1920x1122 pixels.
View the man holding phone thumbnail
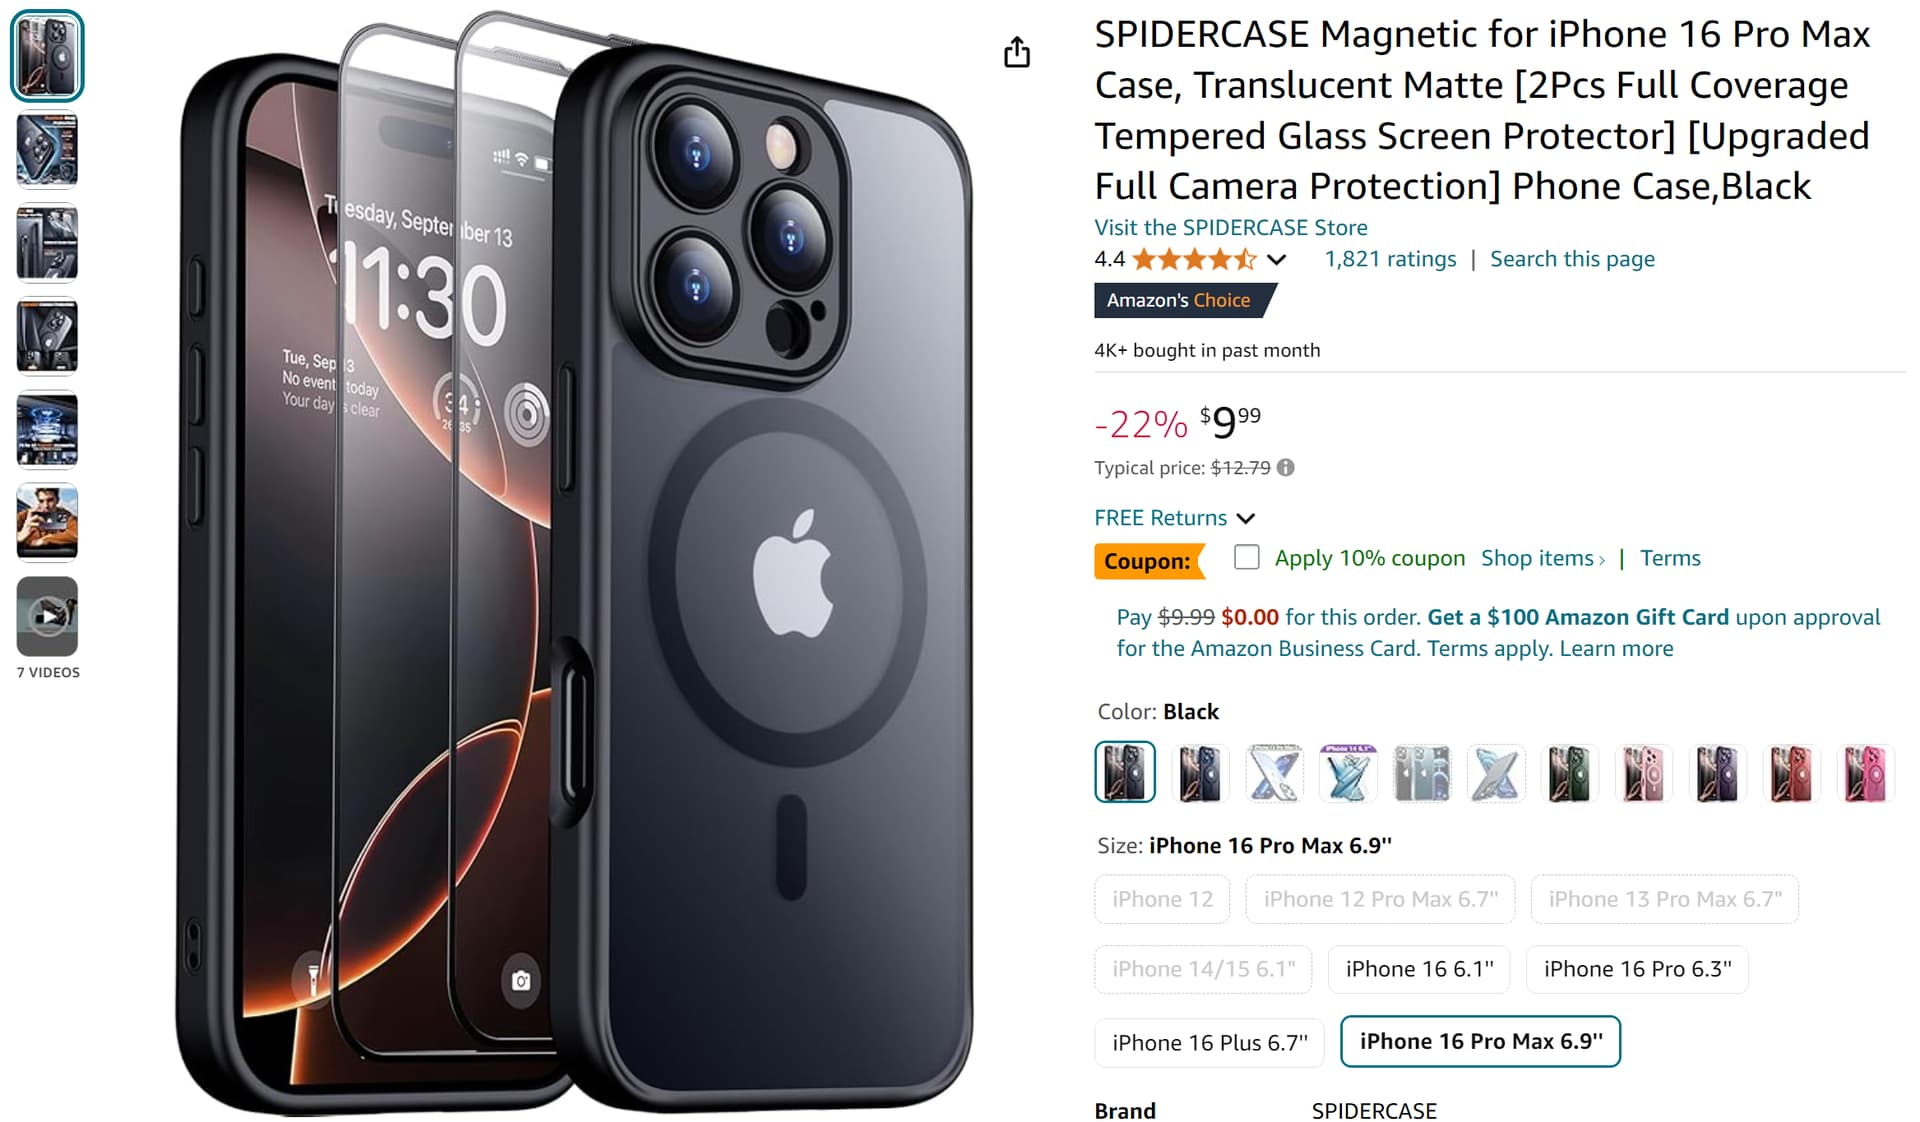47,522
